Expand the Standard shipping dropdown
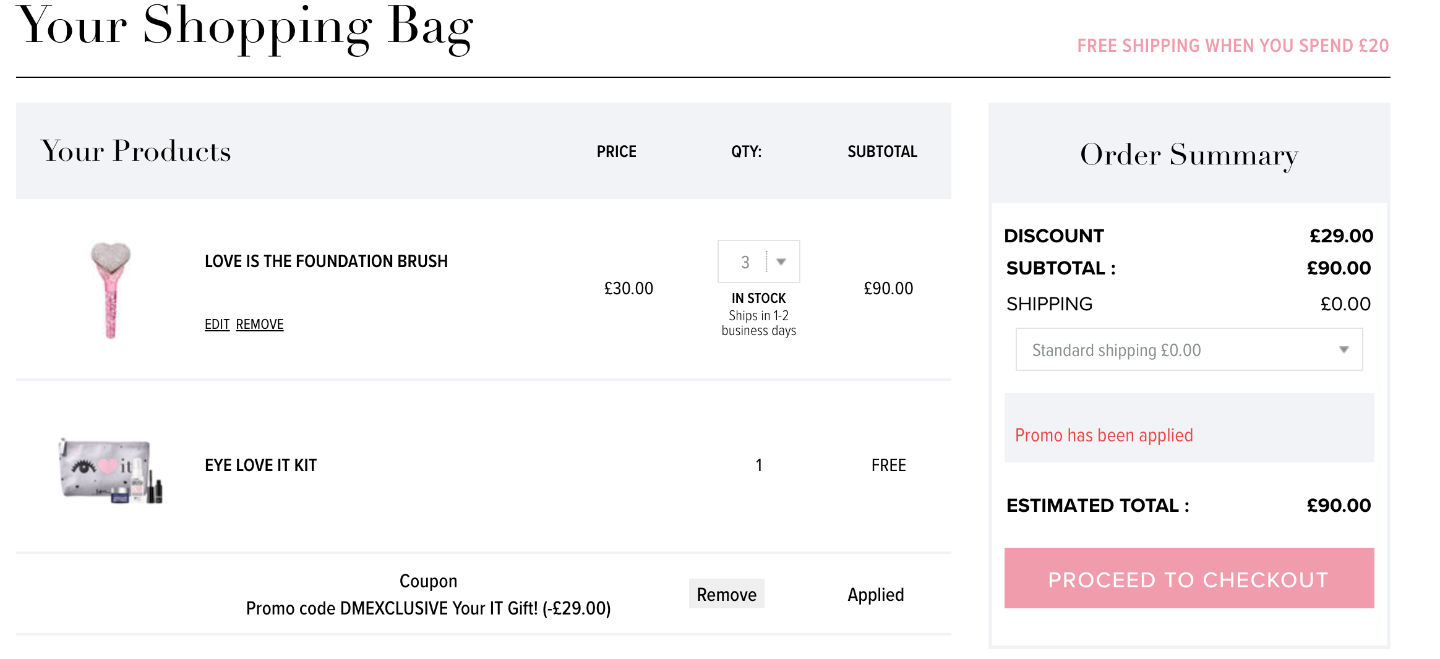 tap(1189, 350)
